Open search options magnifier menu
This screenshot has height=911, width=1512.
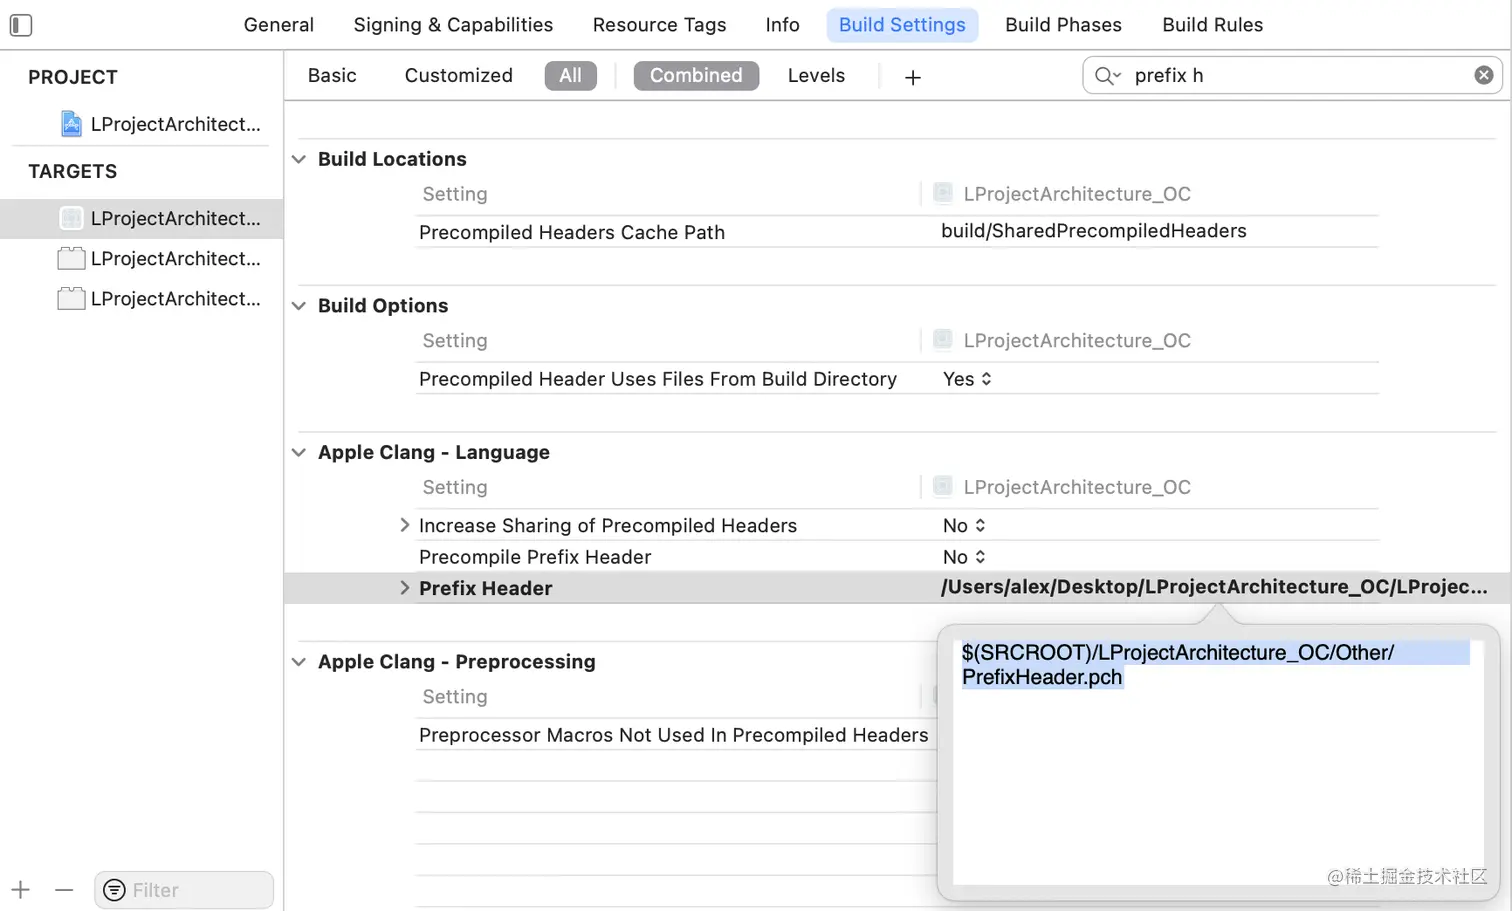1107,76
